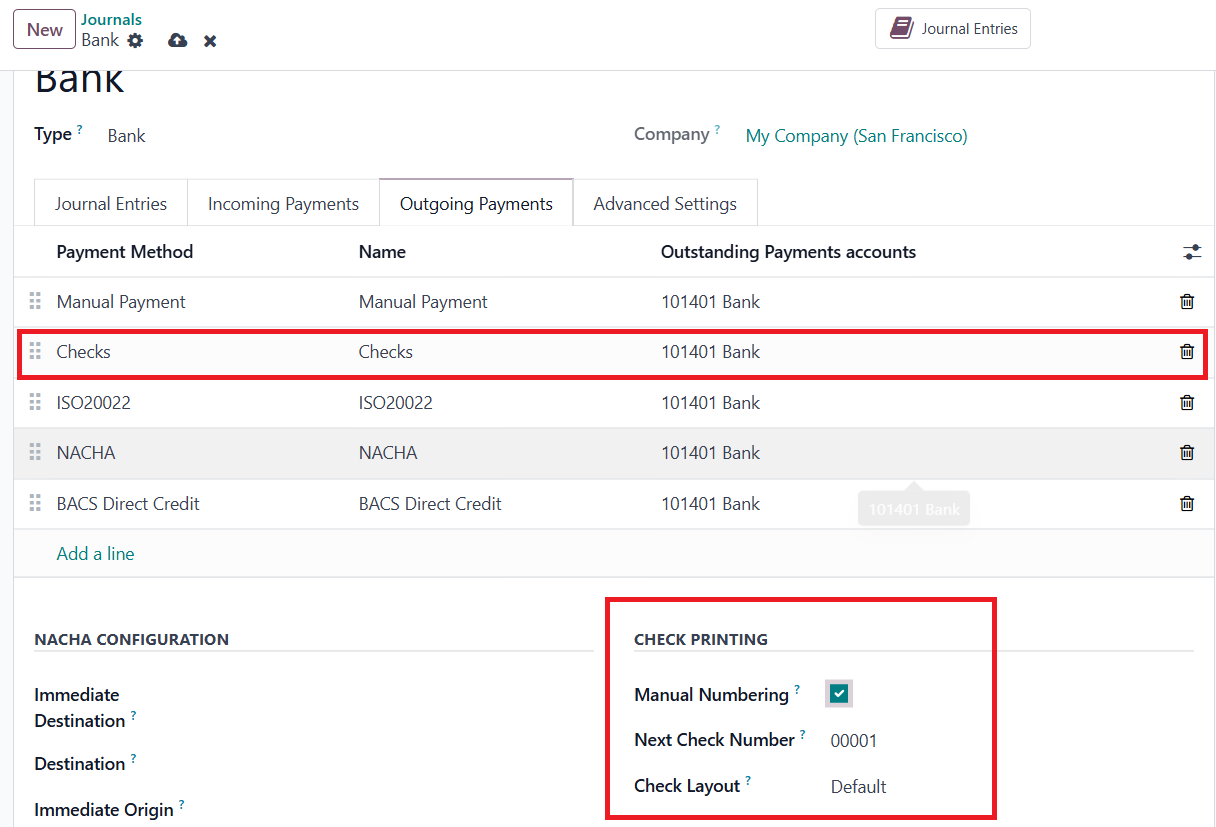Toggle the Manual Numbering checkbox
This screenshot has width=1216, height=827.
(x=839, y=694)
